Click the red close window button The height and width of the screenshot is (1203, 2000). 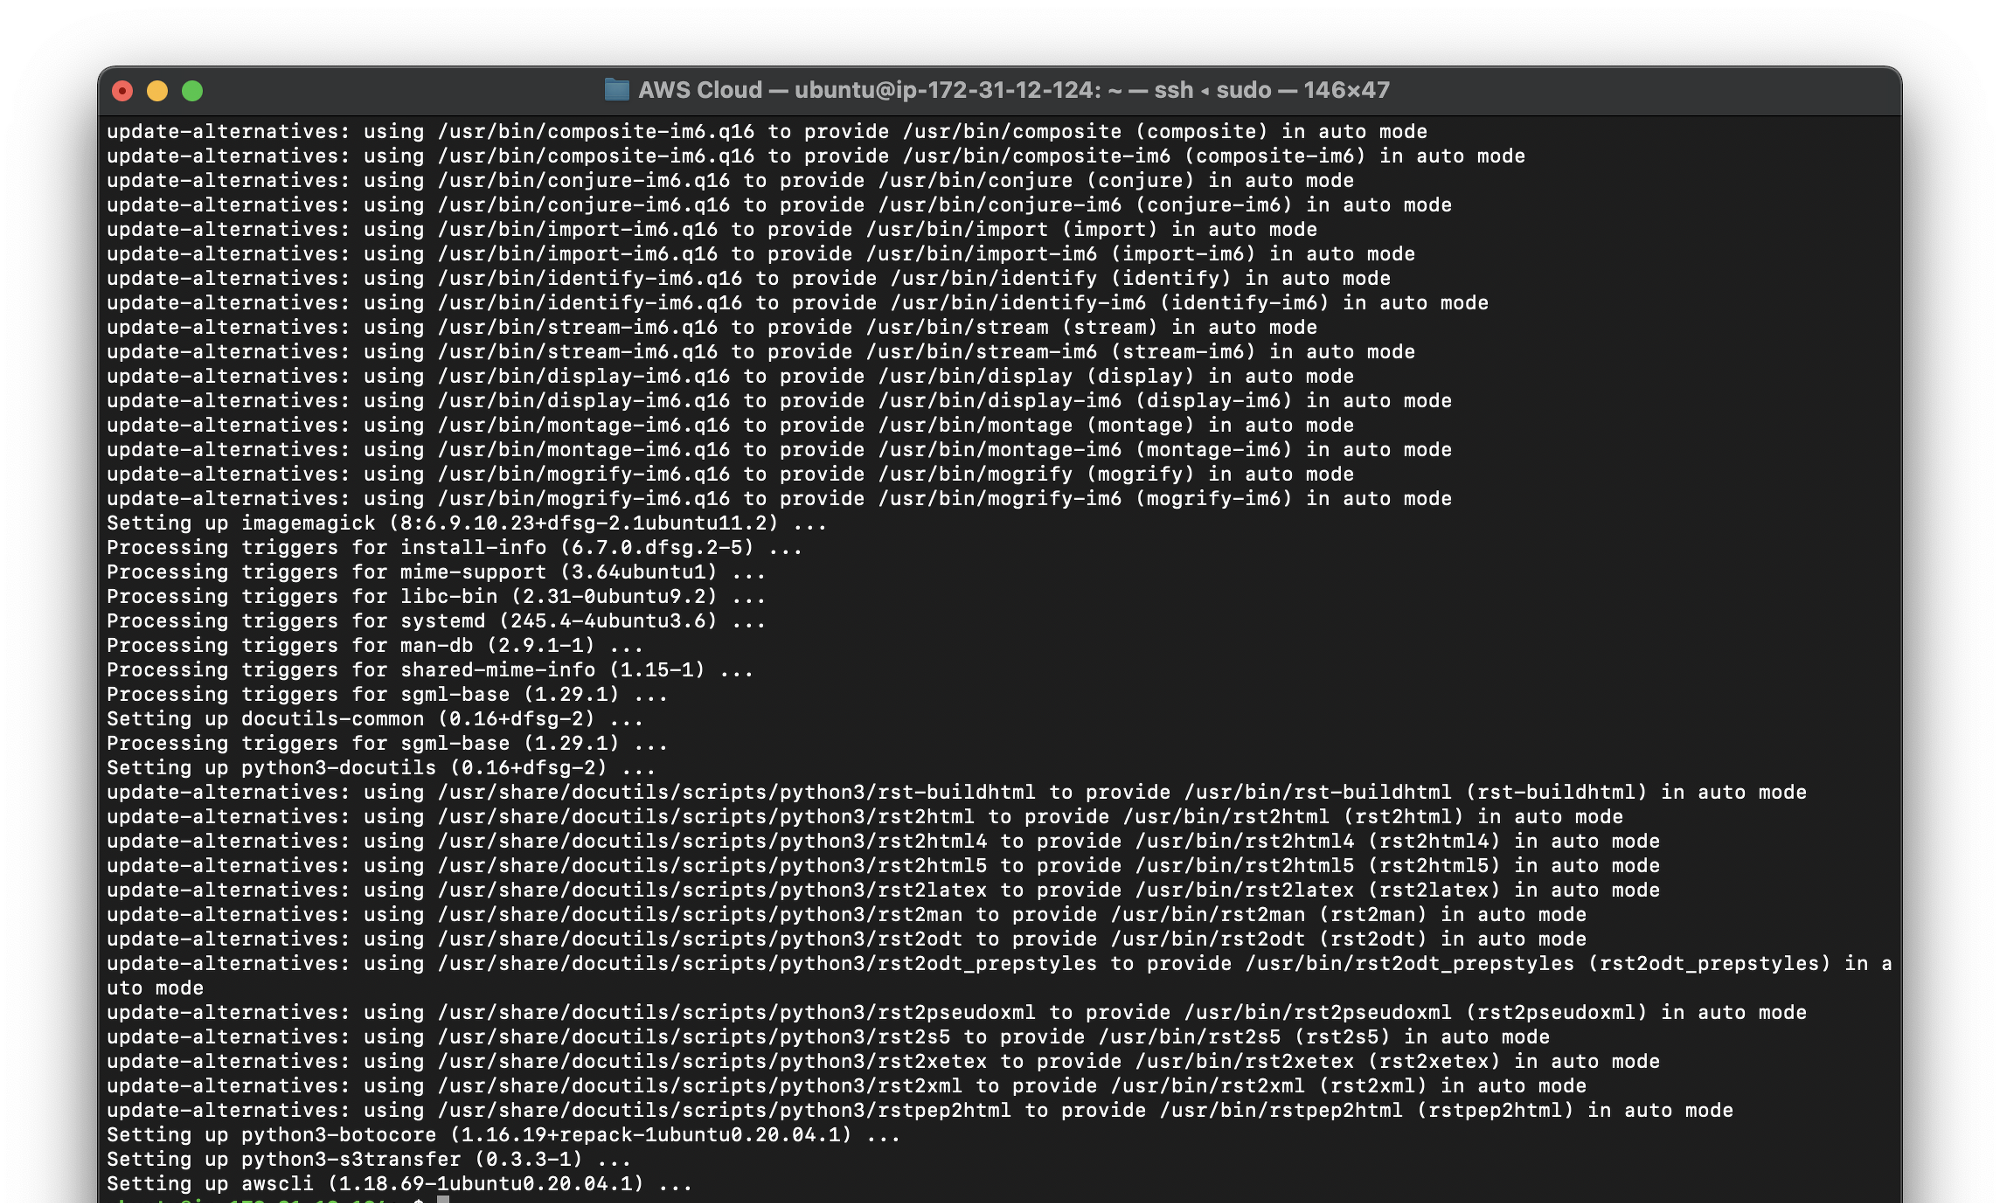[x=122, y=91]
